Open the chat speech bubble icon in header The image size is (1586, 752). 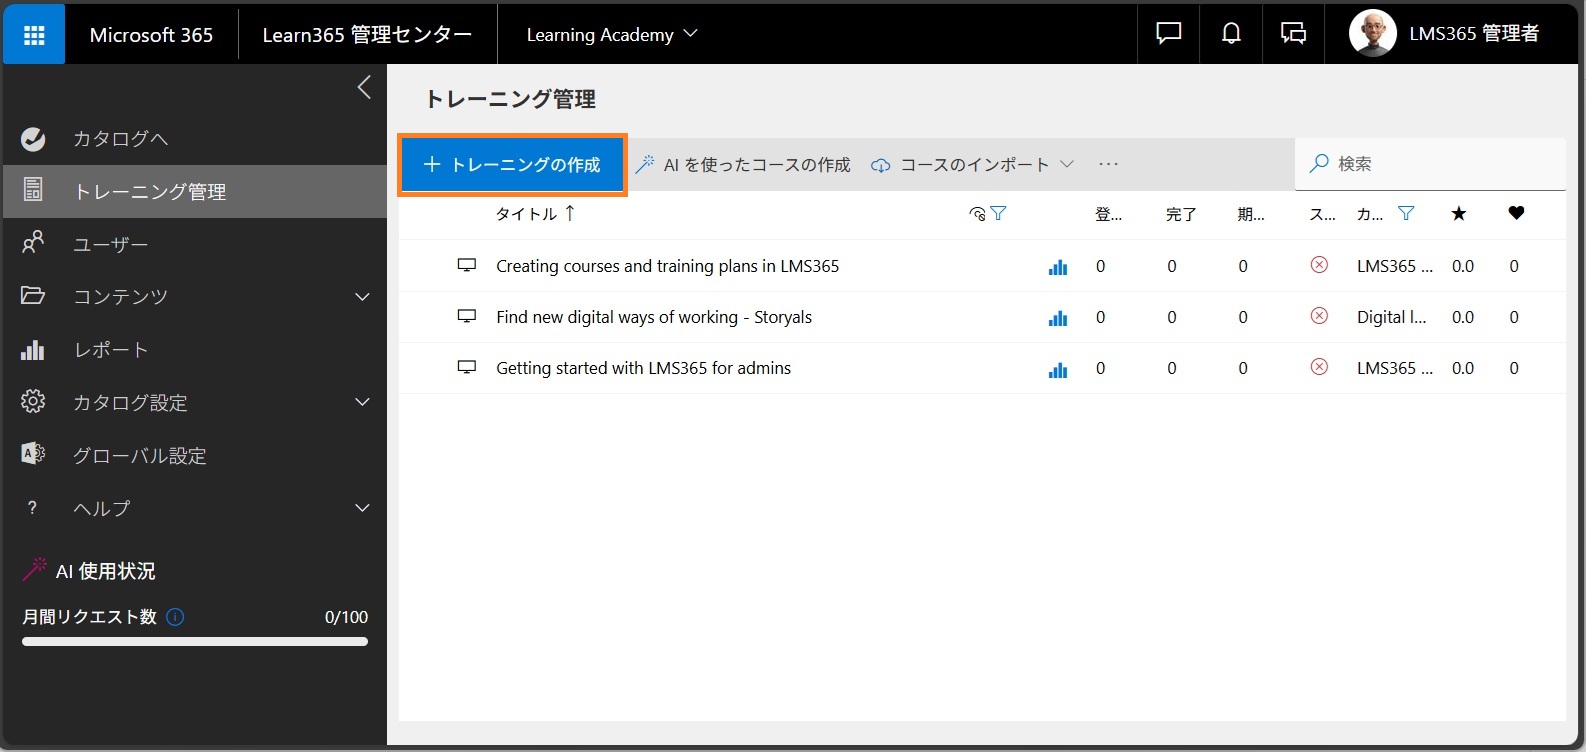coord(1169,33)
